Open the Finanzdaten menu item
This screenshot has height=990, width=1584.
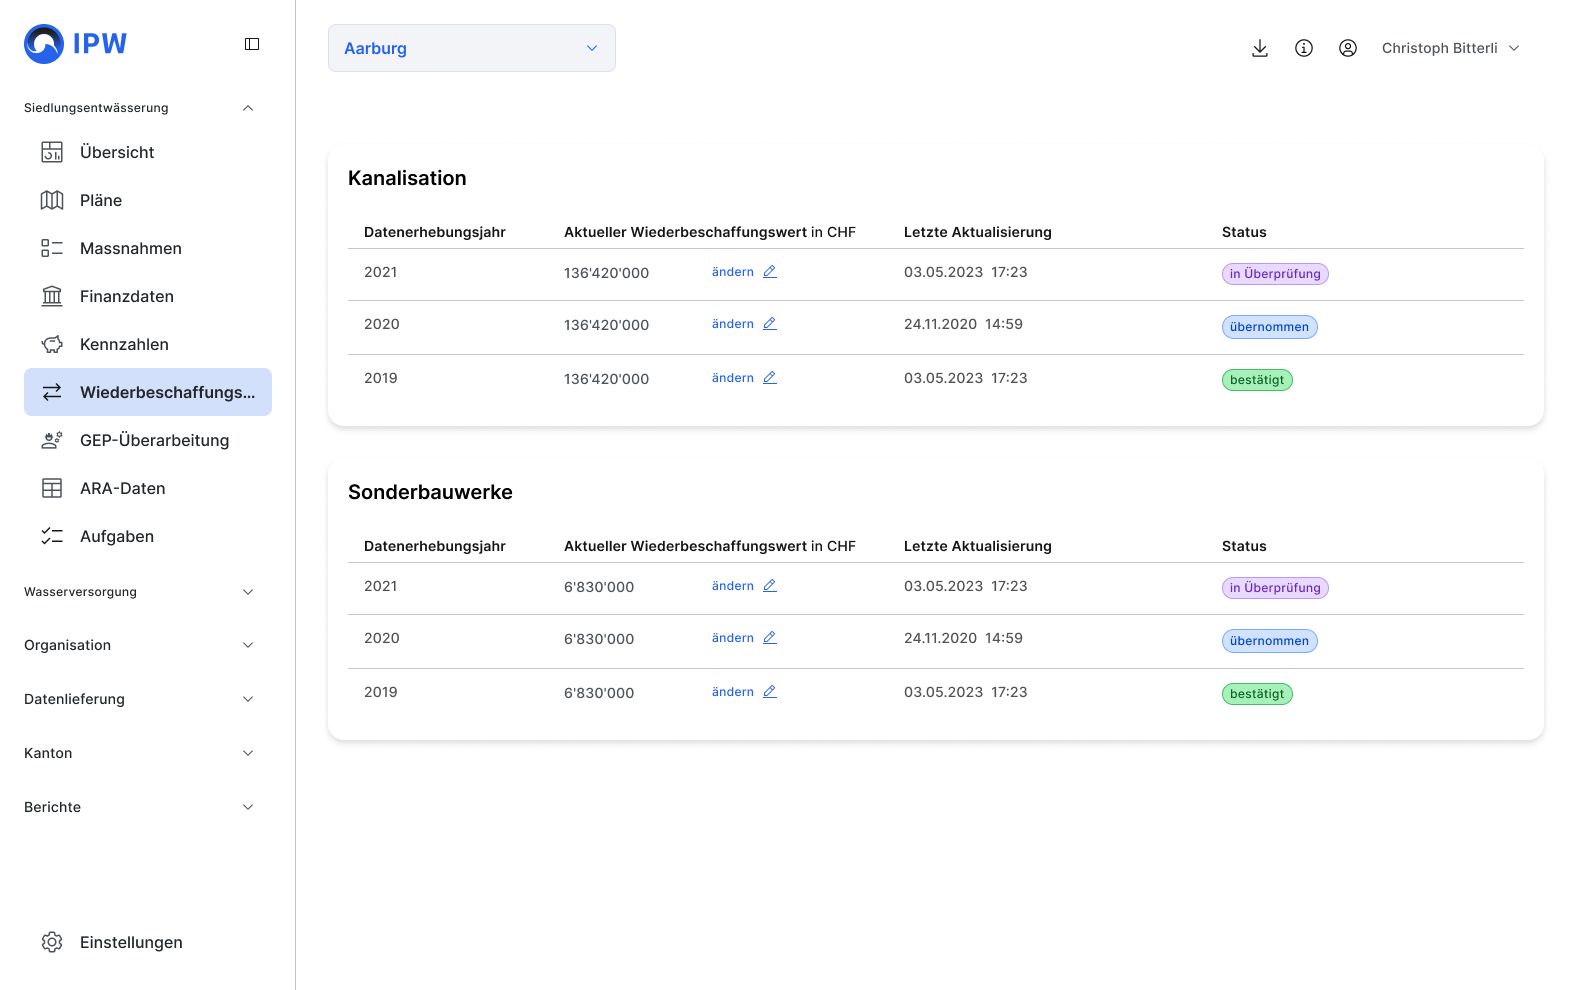[127, 296]
